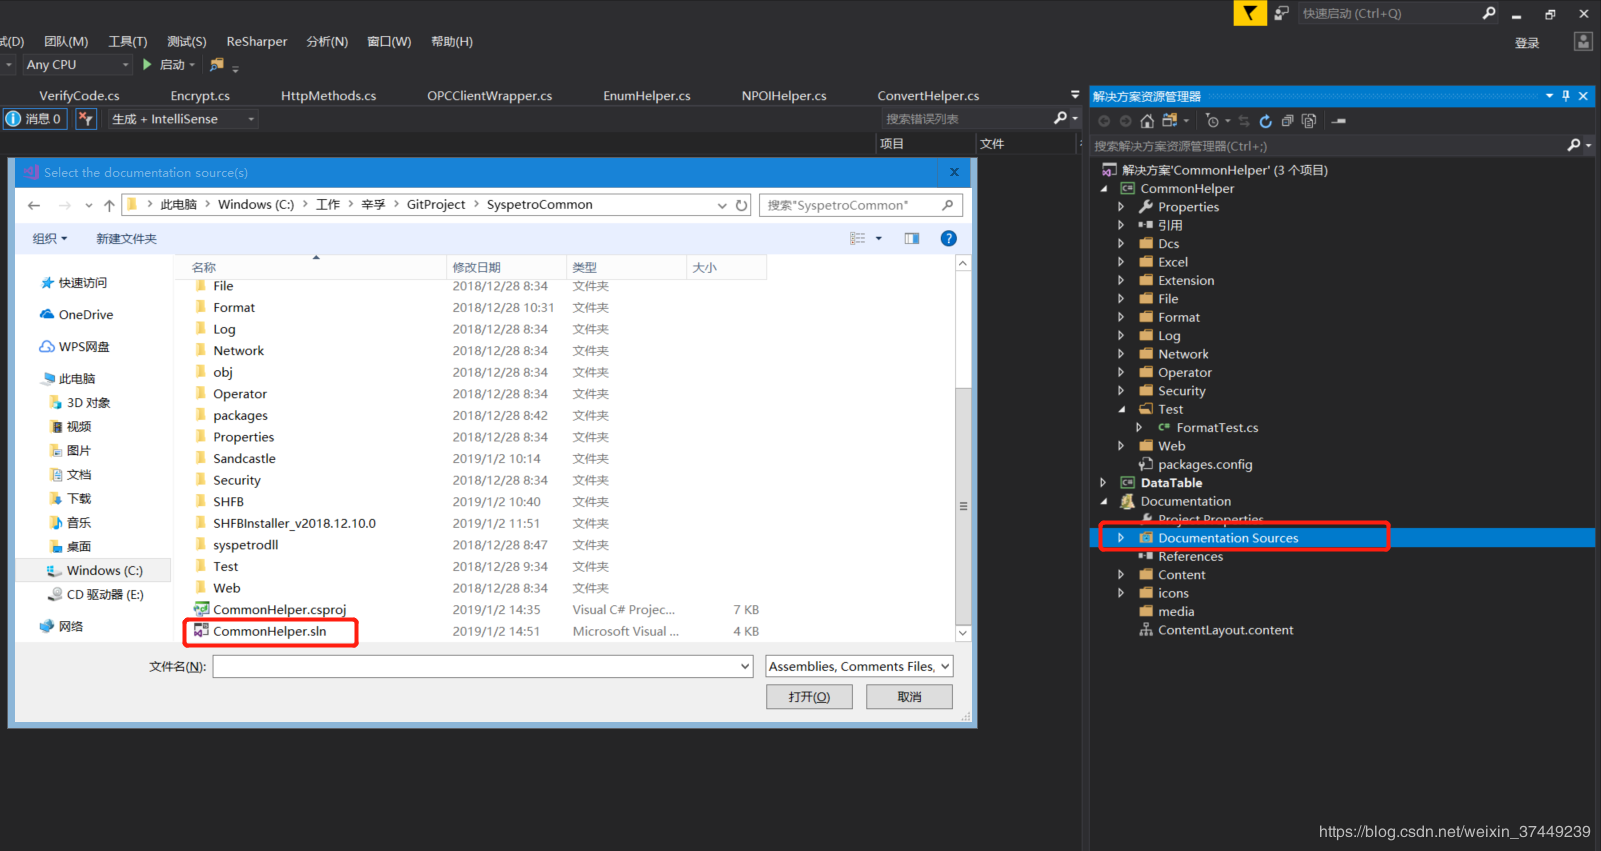
Task: Open the 团队(M) menu
Action: pyautogui.click(x=66, y=41)
